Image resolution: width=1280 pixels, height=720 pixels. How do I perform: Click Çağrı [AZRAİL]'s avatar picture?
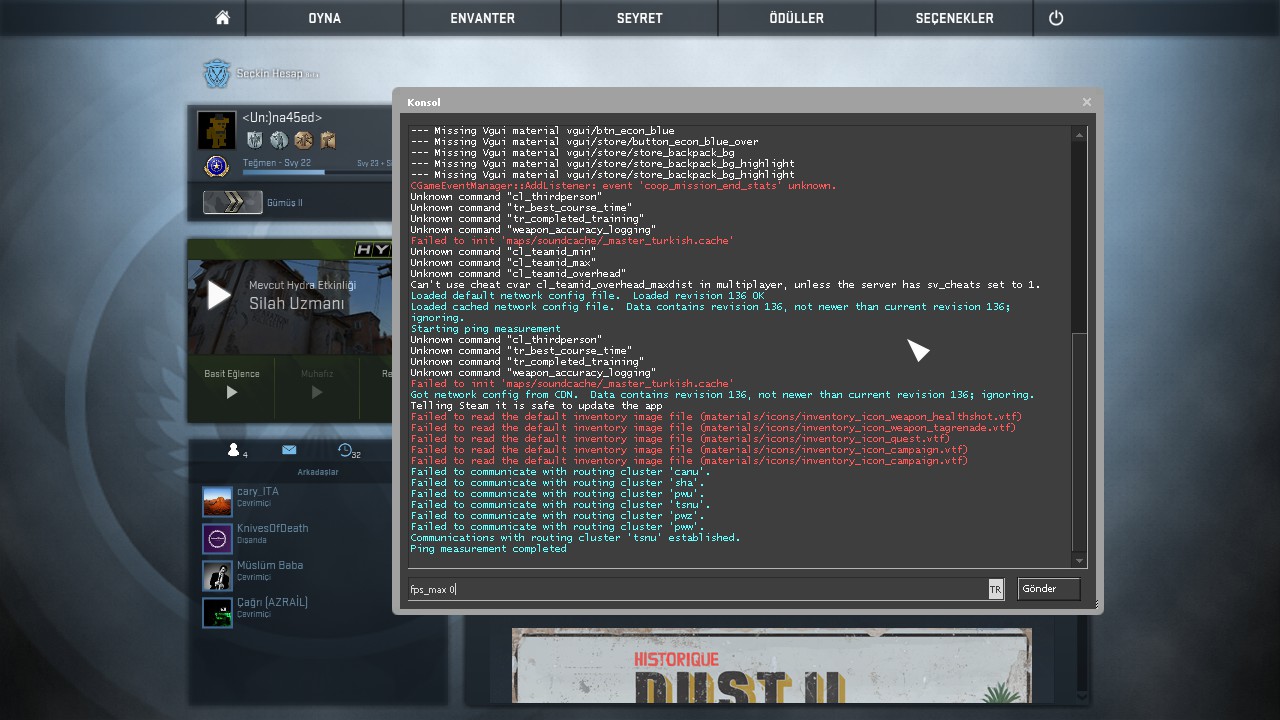217,613
